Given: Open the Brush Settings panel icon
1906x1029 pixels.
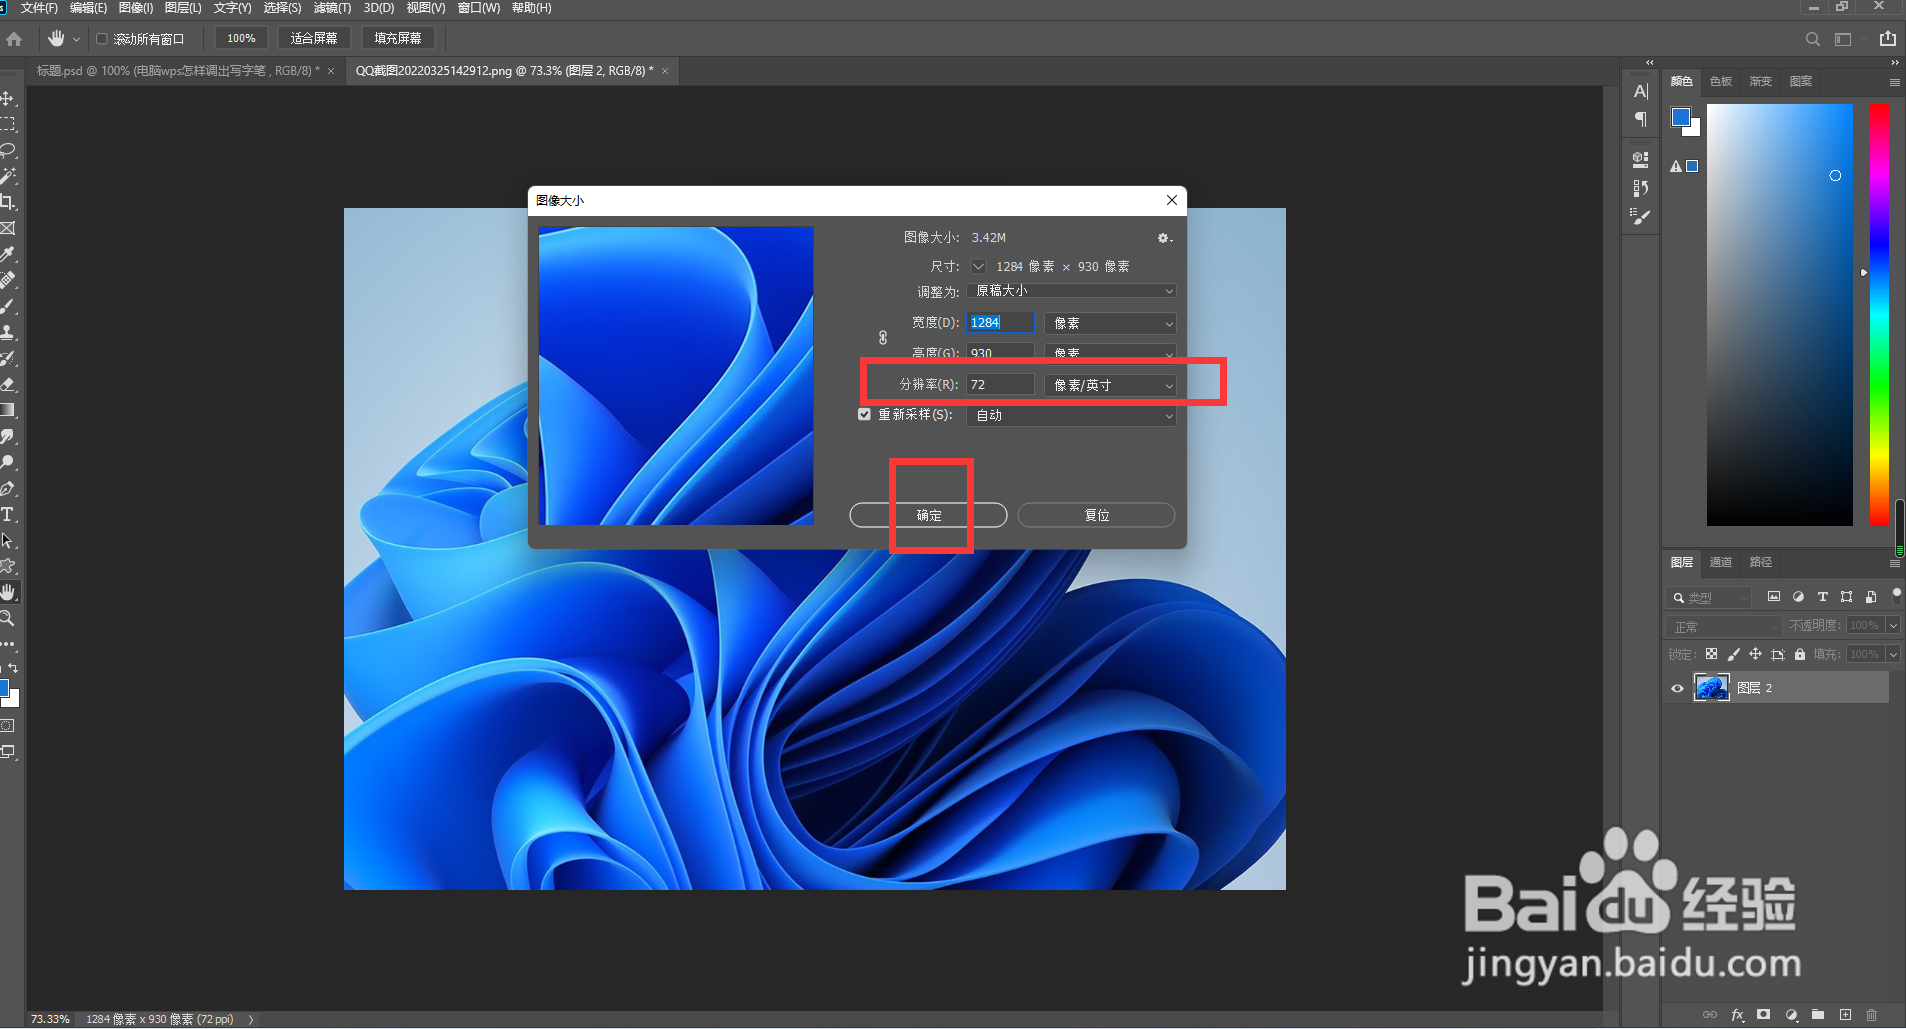Looking at the screenshot, I should (x=1641, y=216).
